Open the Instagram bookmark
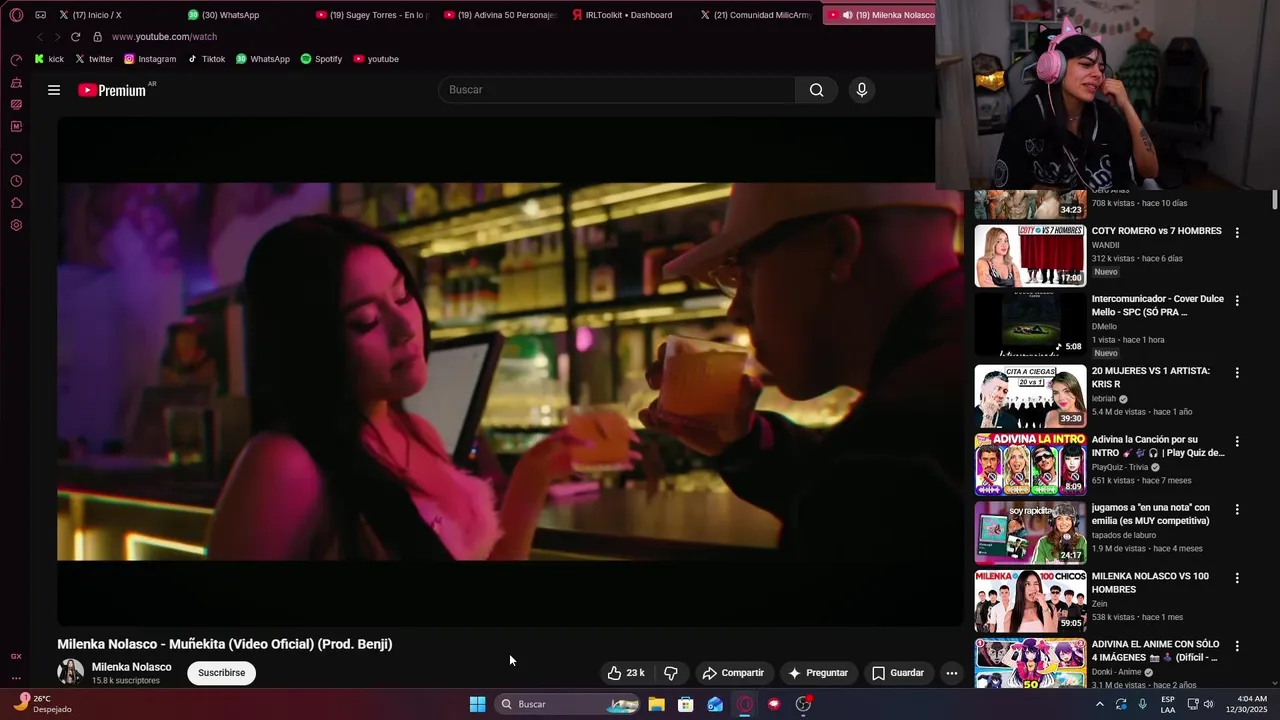The height and width of the screenshot is (720, 1280). [x=150, y=59]
